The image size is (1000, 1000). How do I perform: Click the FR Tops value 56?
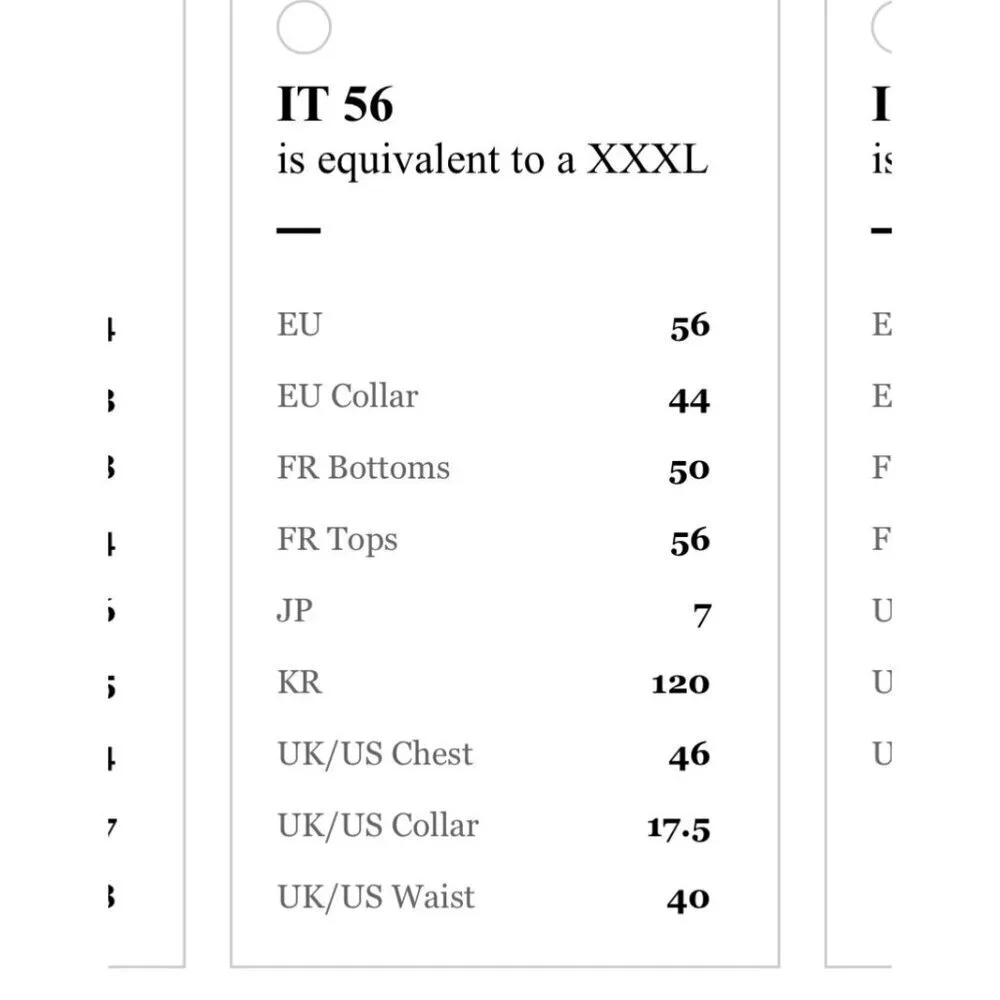click(x=690, y=541)
